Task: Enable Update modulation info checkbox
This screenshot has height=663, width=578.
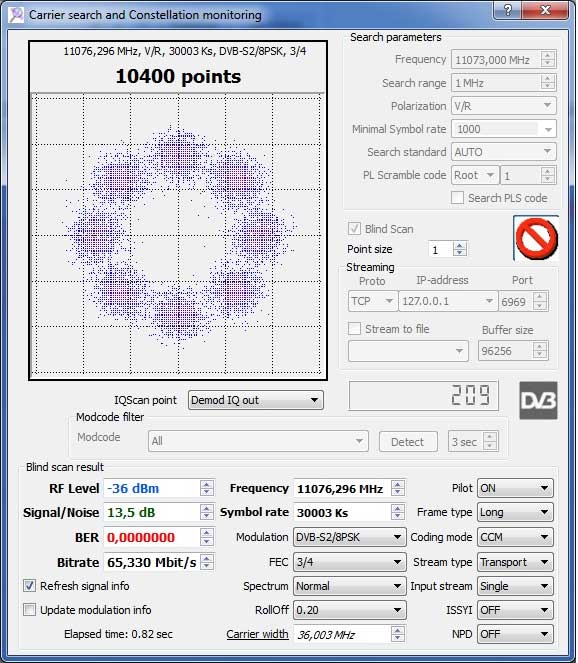Action: [29, 610]
